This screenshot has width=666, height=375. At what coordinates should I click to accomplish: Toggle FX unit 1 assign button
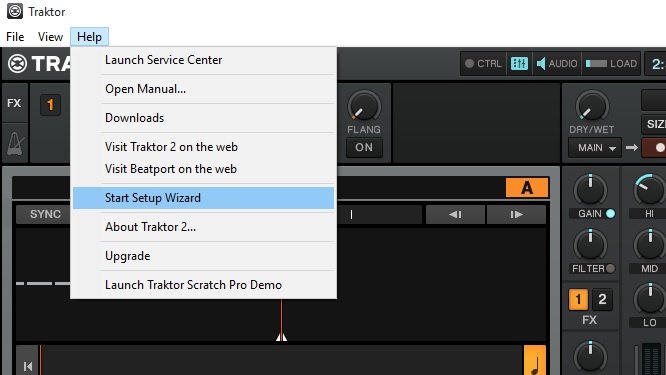point(578,299)
